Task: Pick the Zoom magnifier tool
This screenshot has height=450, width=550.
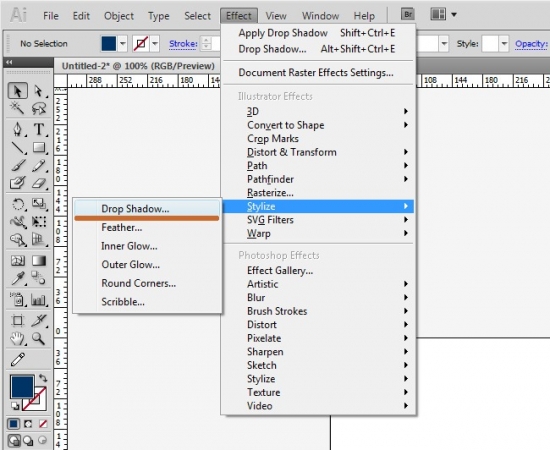Action: [39, 339]
